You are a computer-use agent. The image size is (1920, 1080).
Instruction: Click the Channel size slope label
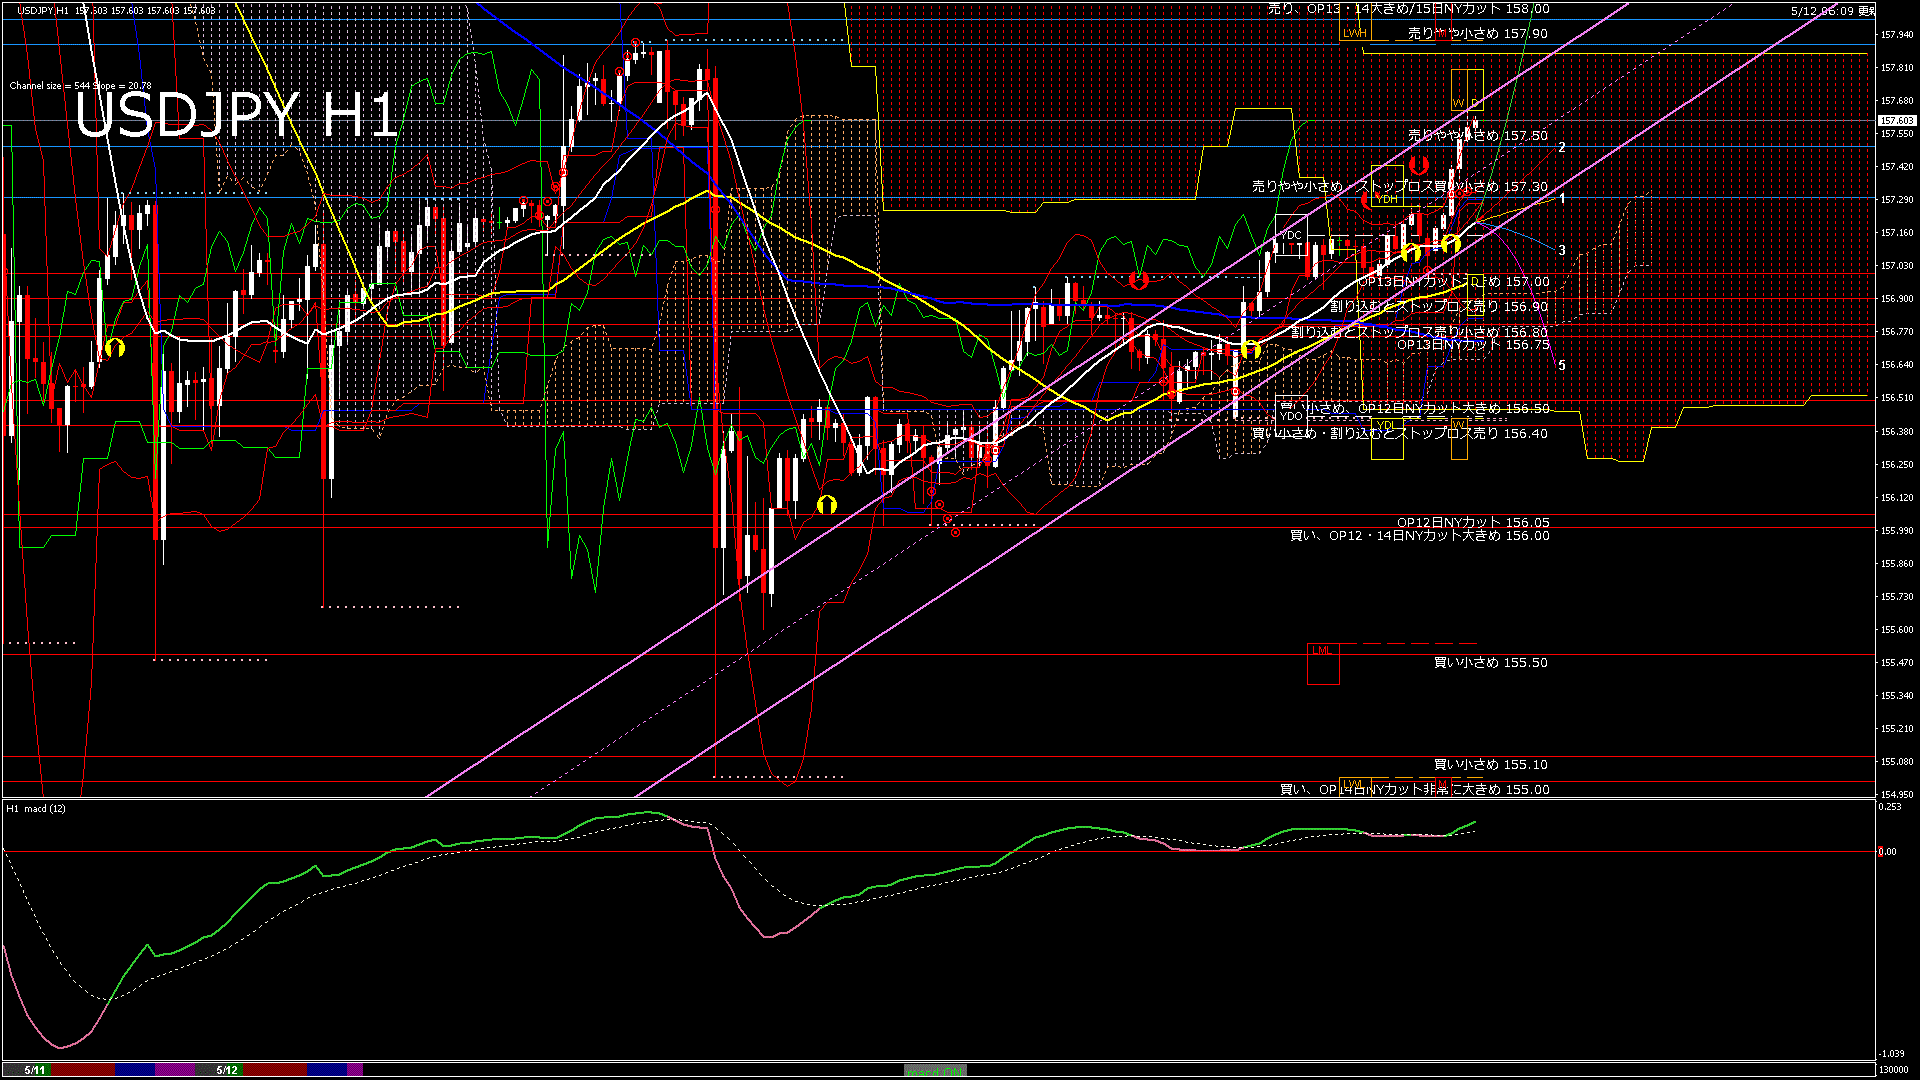pos(80,86)
